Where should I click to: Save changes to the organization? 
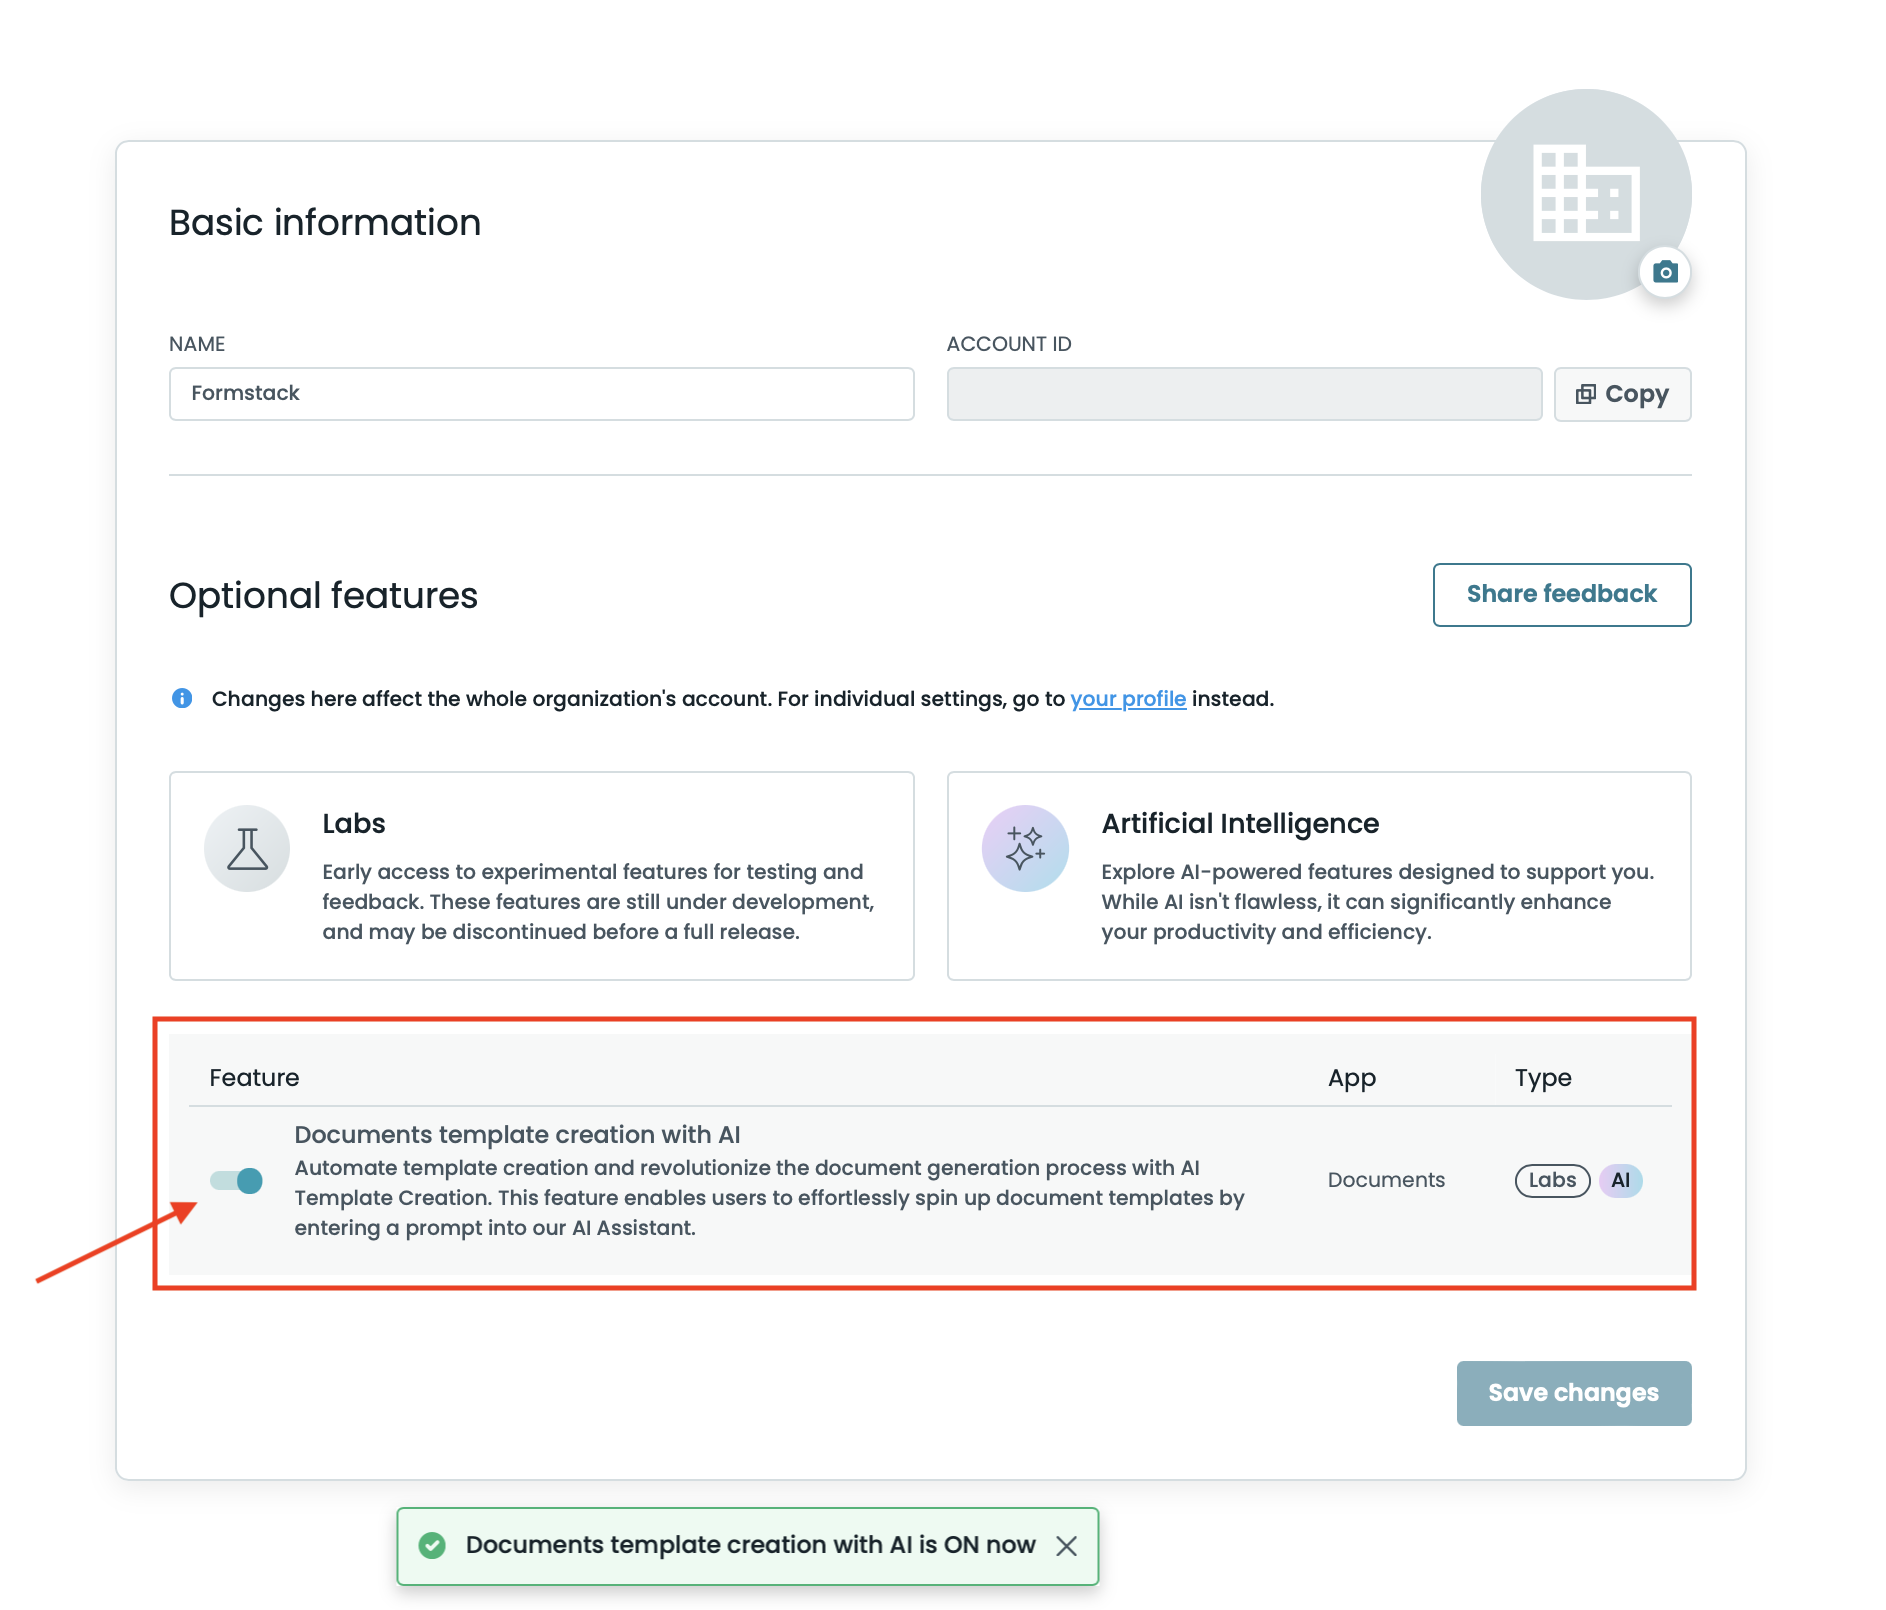[x=1573, y=1393]
